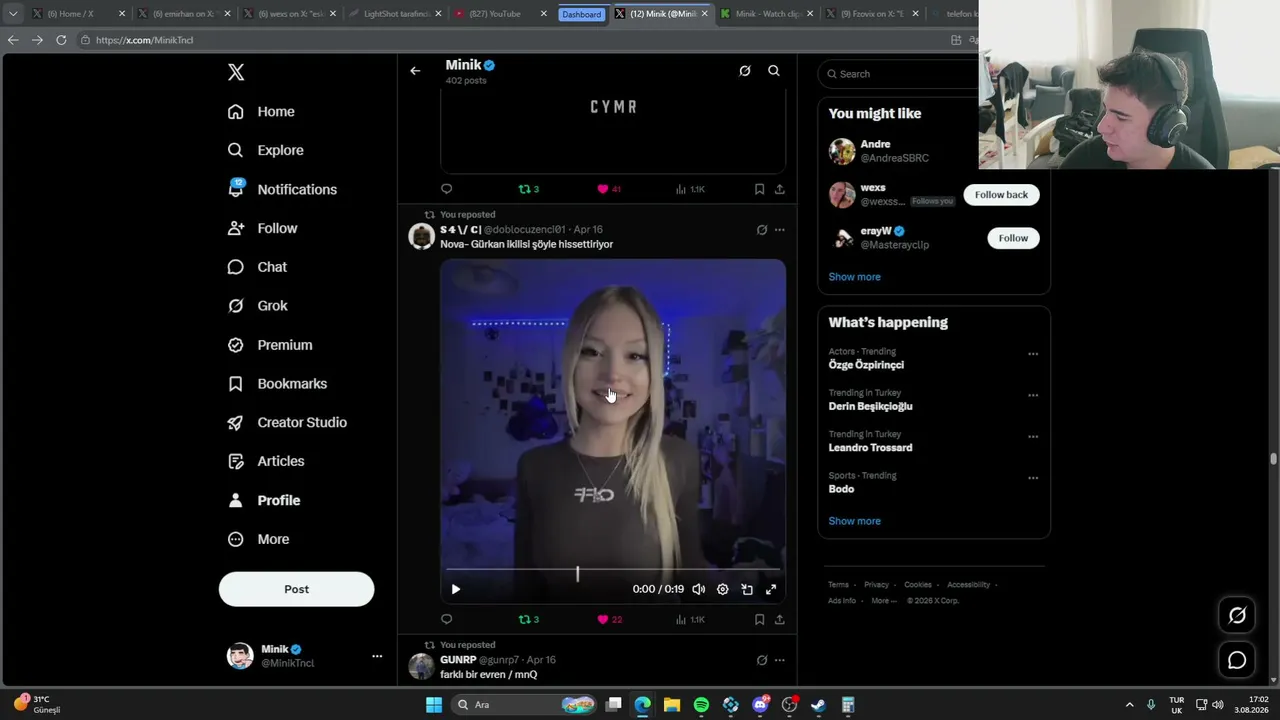Click the white Post button
The width and height of the screenshot is (1280, 720).
pos(296,589)
